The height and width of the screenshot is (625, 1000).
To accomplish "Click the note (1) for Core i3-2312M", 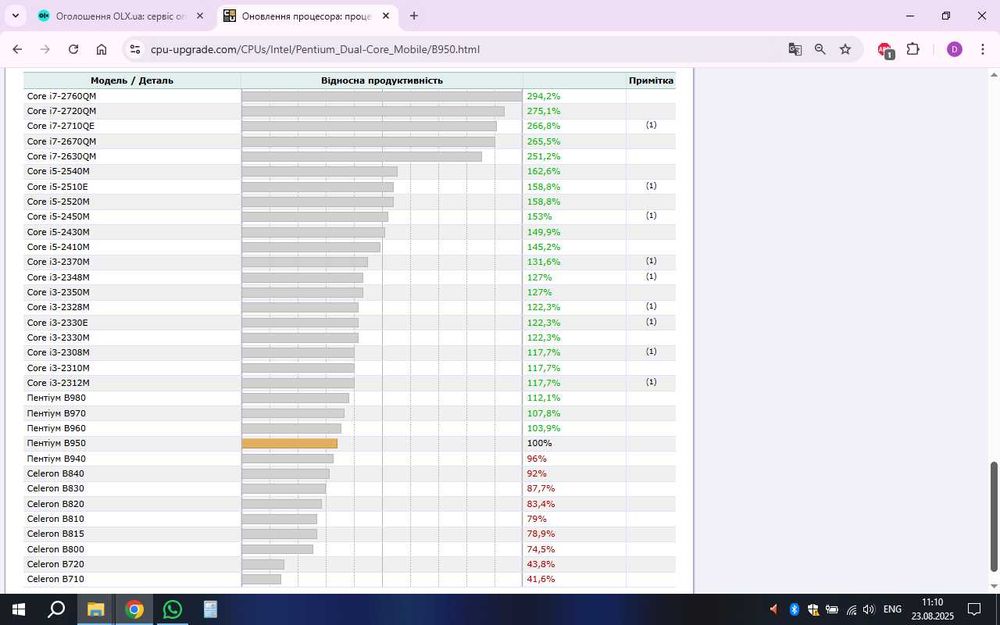I will coord(651,382).
